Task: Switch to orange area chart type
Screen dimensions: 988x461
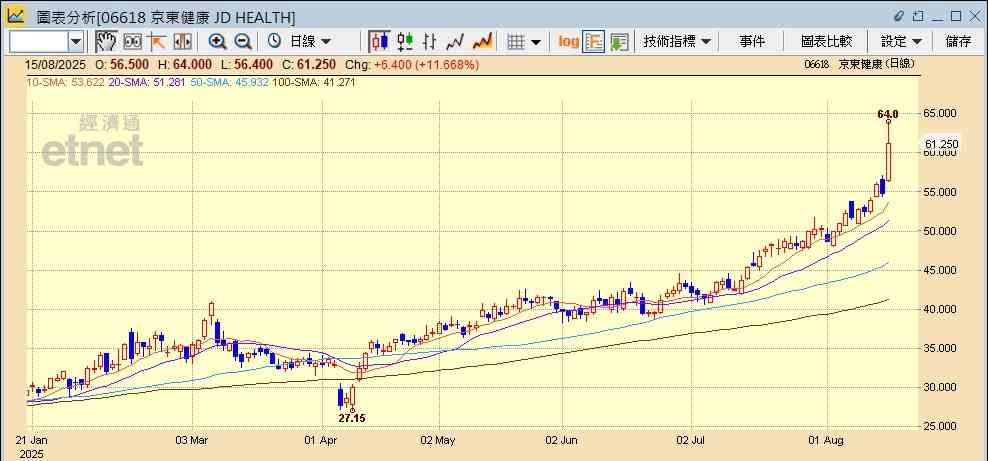Action: coord(482,42)
